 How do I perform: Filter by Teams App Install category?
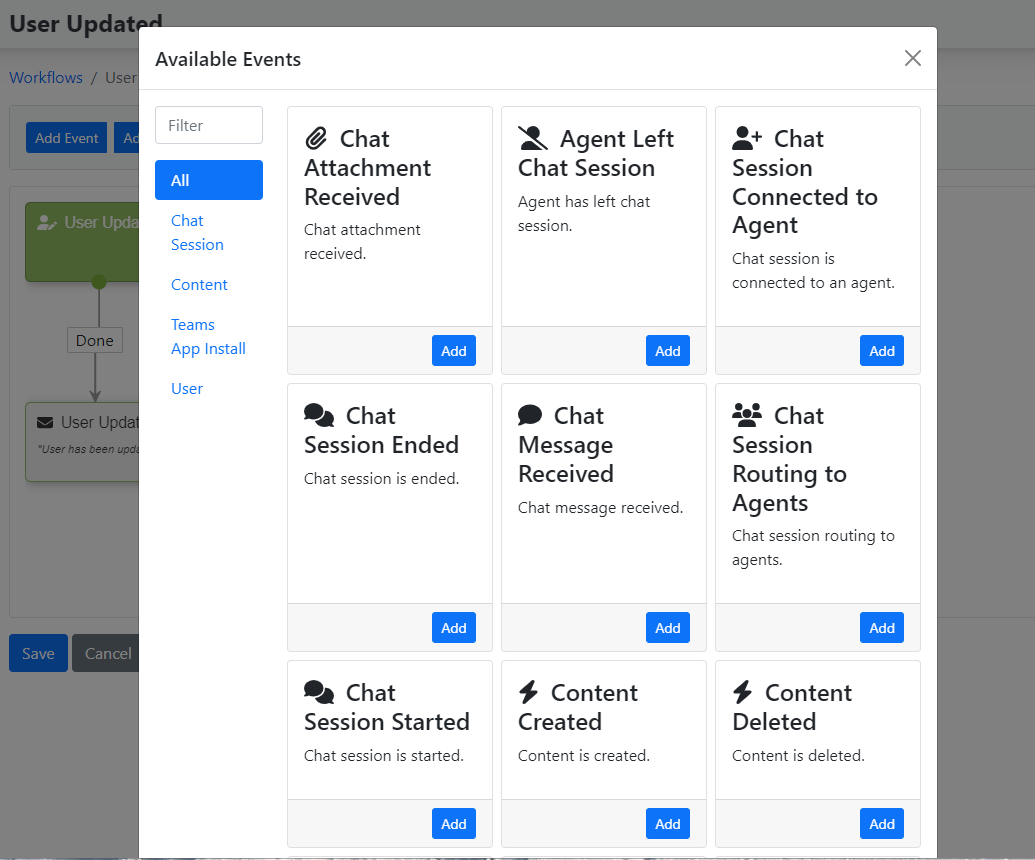click(209, 337)
